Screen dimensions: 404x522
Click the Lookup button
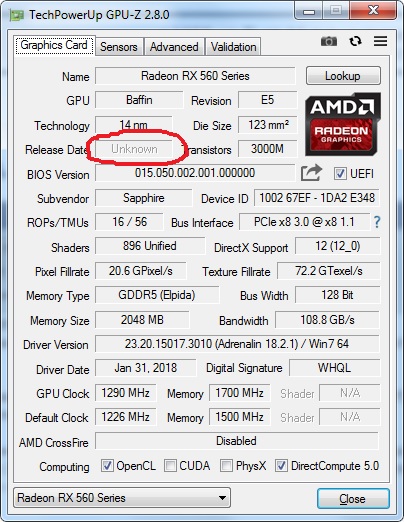pyautogui.click(x=343, y=76)
